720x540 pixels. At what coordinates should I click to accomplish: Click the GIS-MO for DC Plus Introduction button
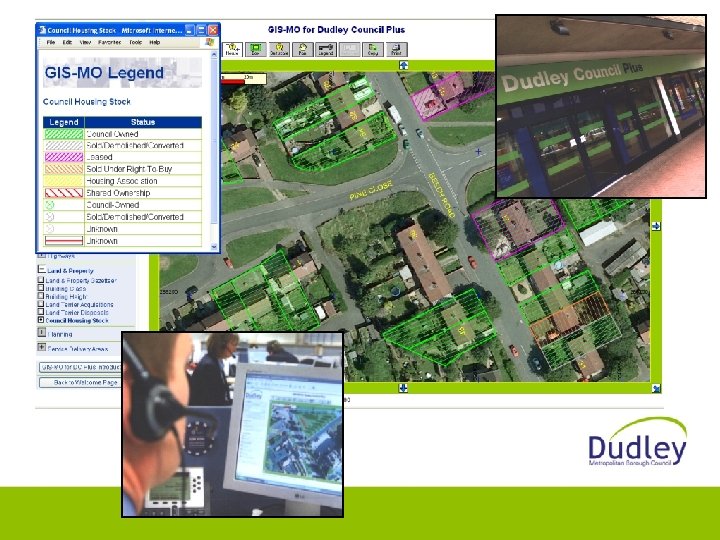pyautogui.click(x=80, y=367)
